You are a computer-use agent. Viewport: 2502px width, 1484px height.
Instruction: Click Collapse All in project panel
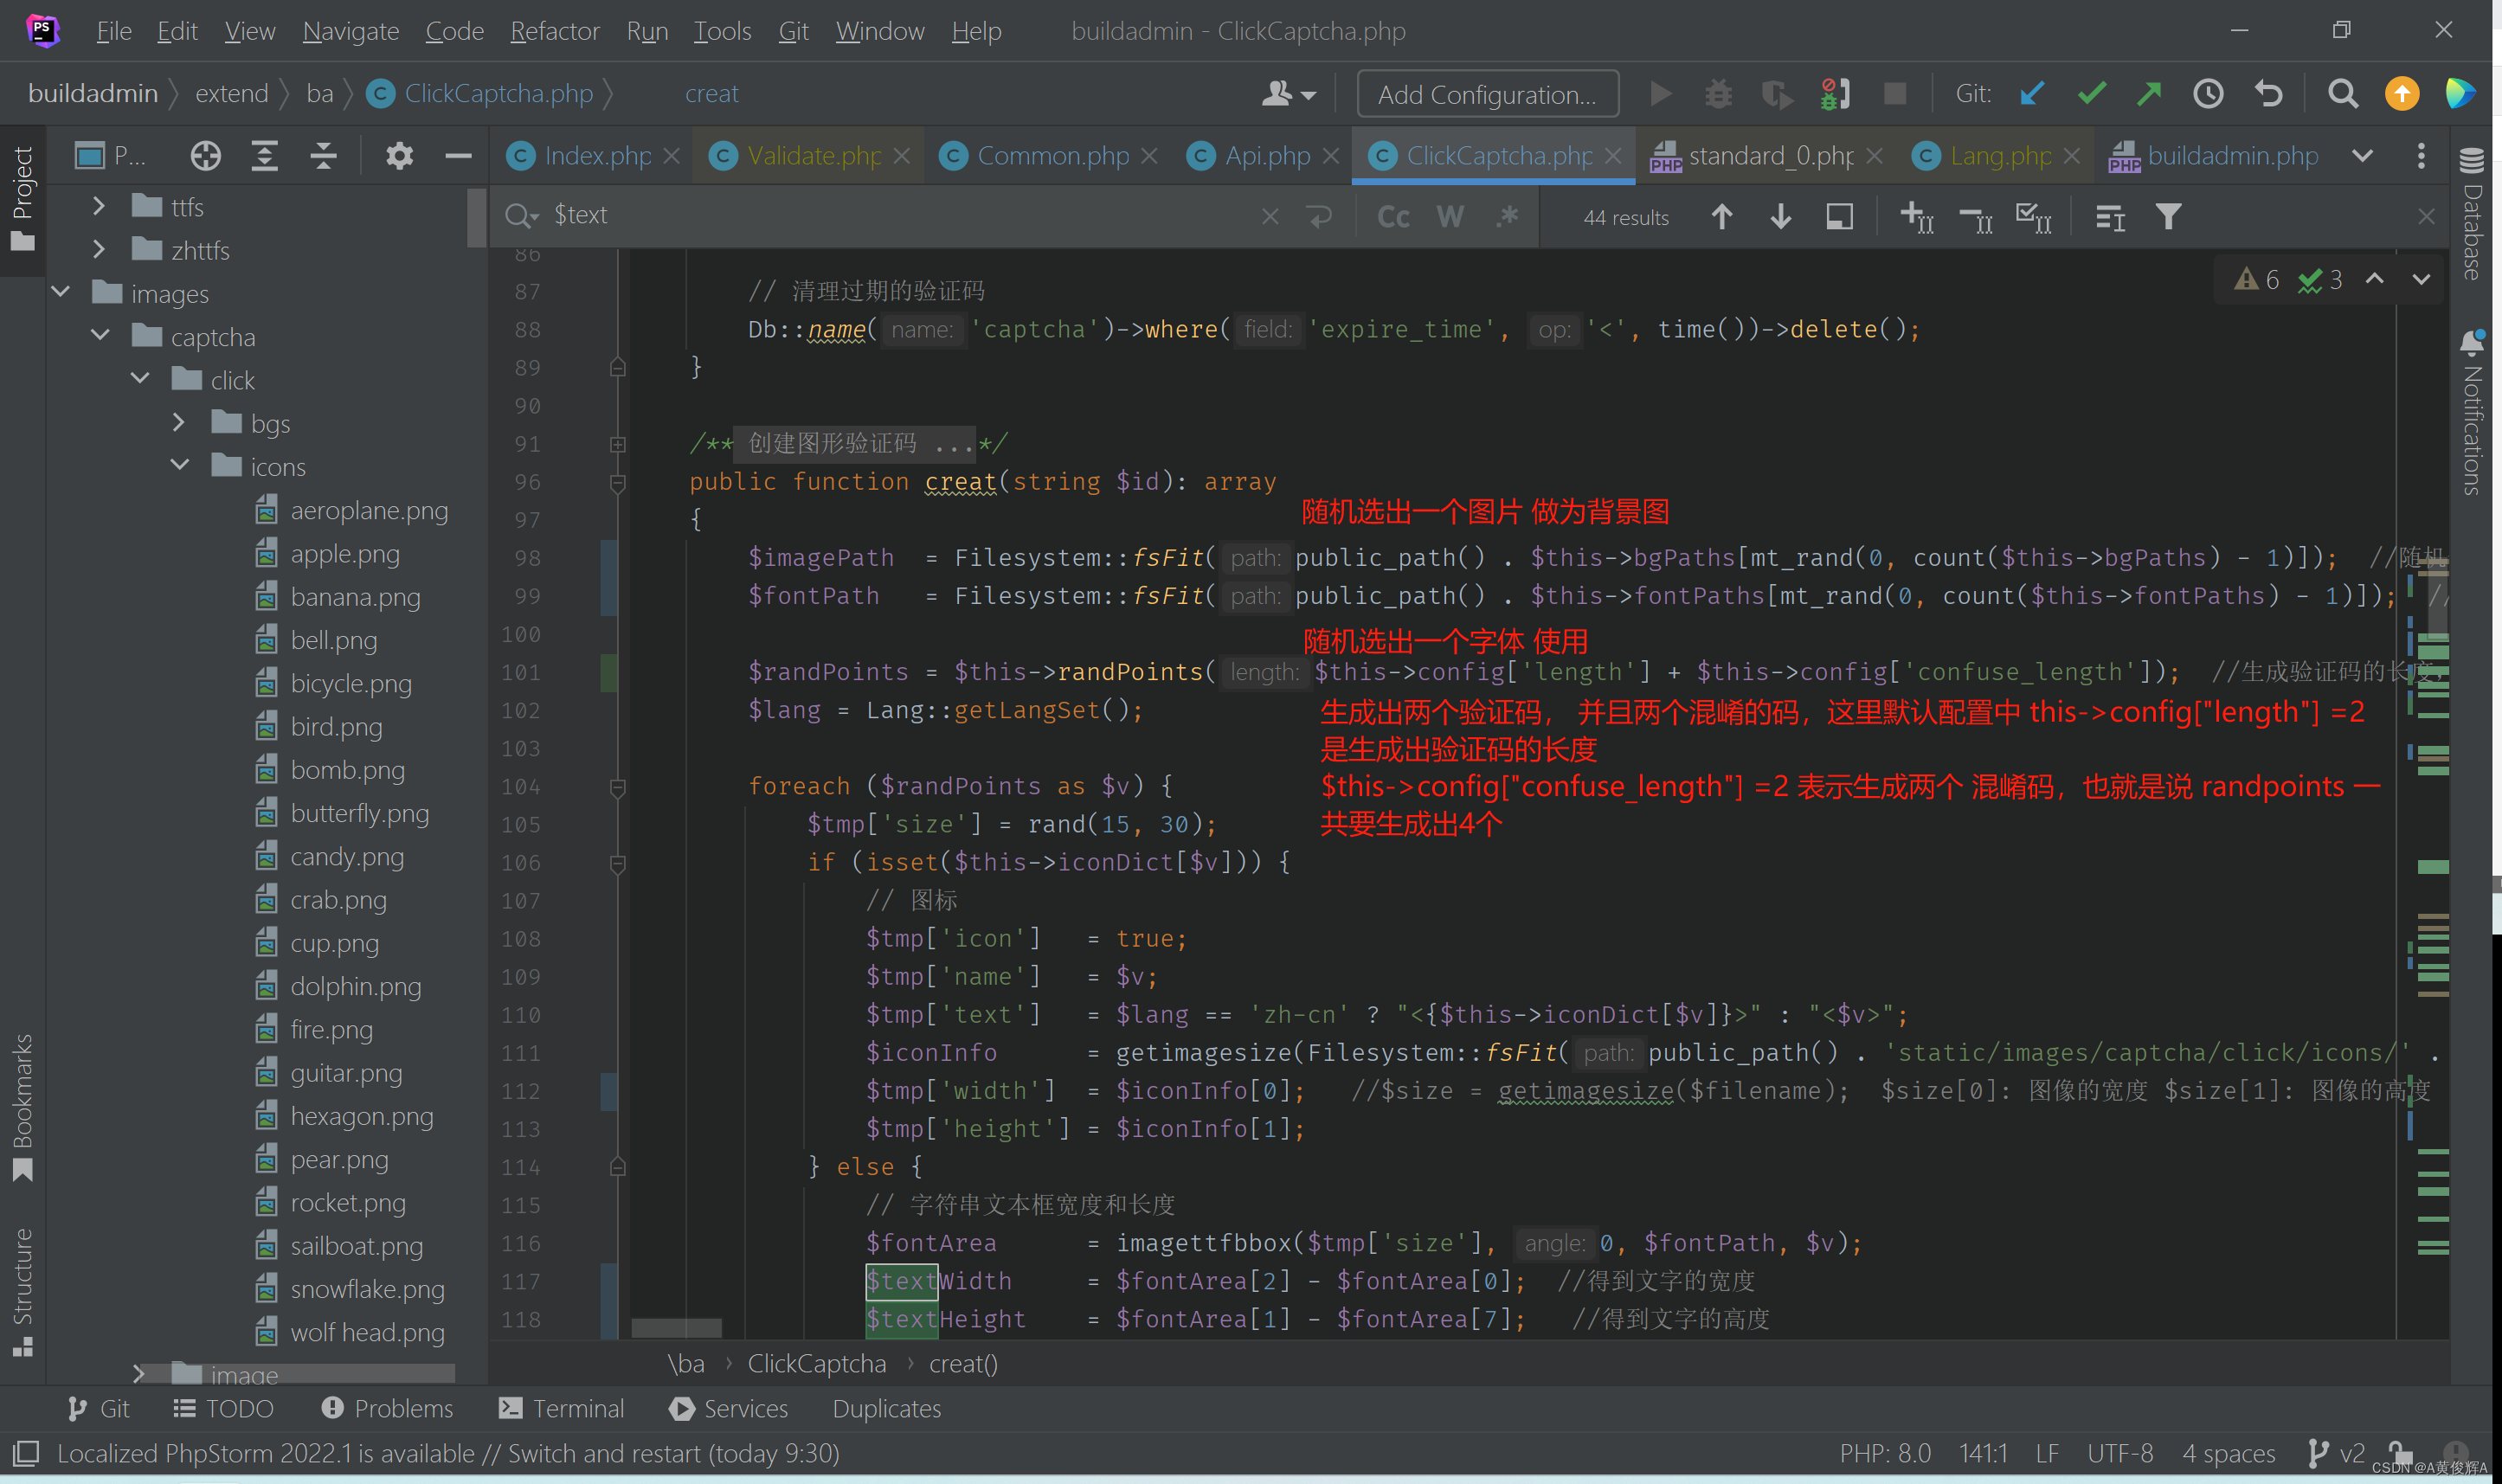coord(323,156)
